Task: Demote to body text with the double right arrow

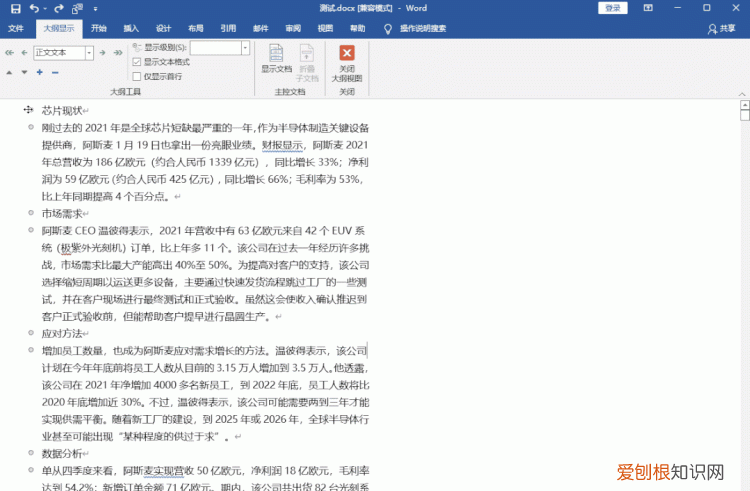Action: (x=118, y=53)
